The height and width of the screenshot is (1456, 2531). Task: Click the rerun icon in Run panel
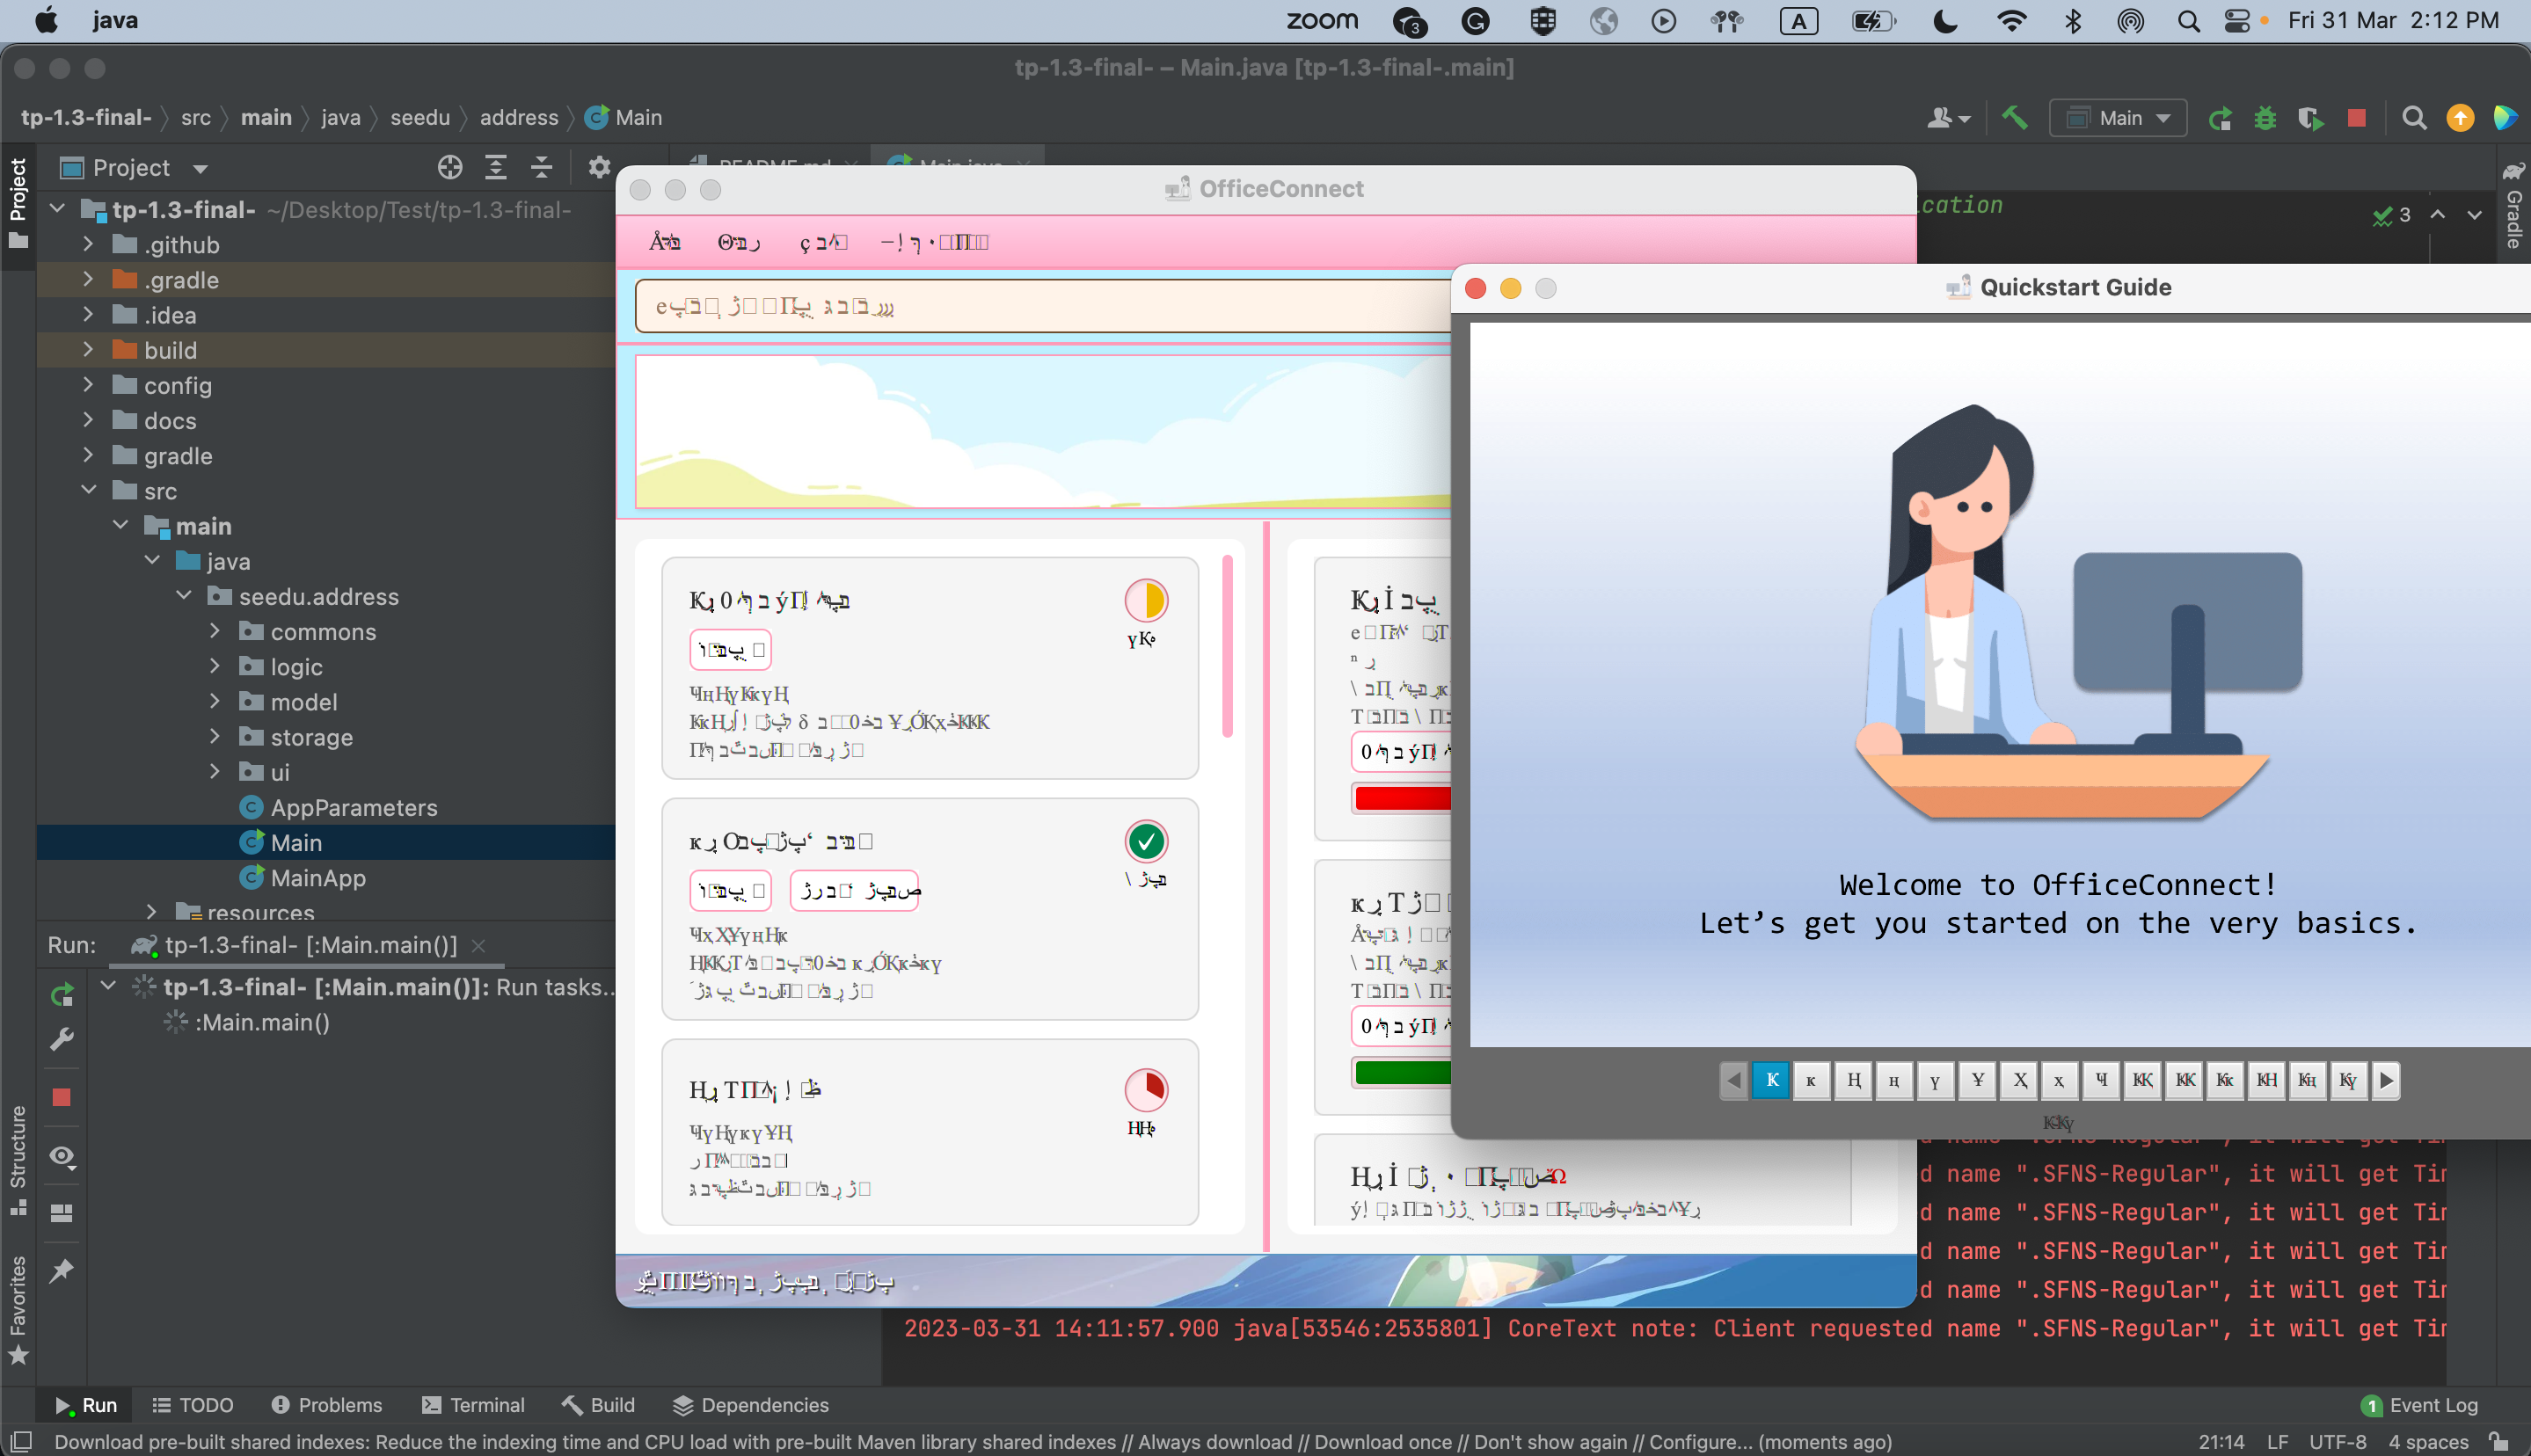tap(62, 994)
